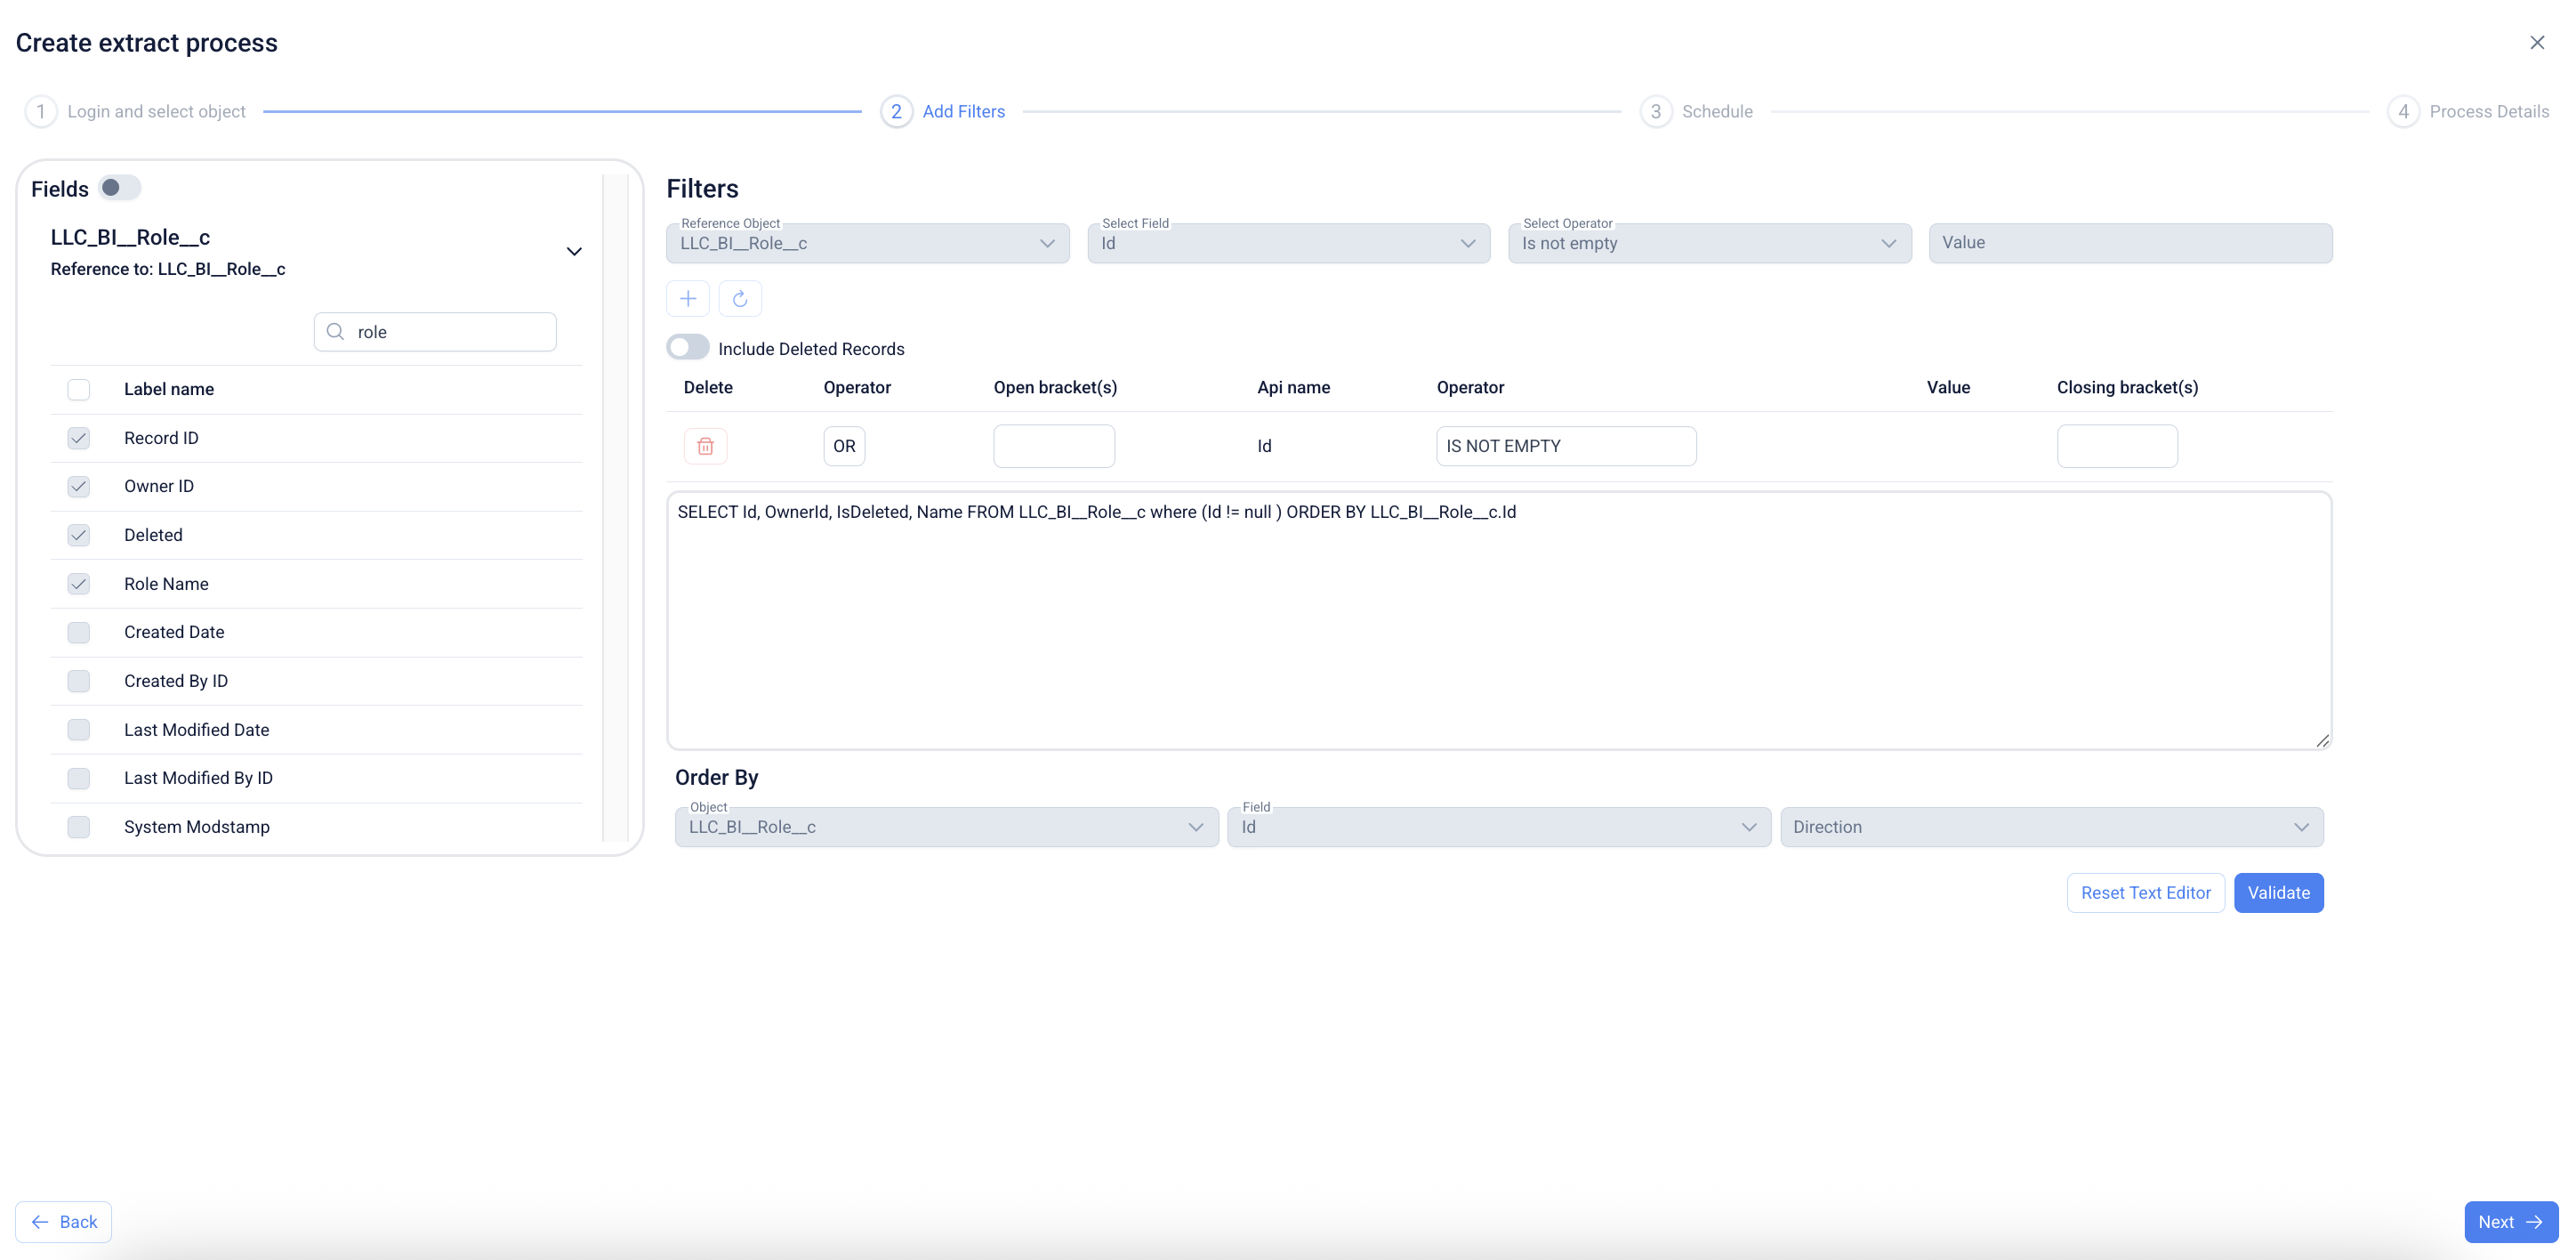The width and height of the screenshot is (2576, 1260).
Task: Click the magnifier icon in field search
Action: click(x=336, y=332)
